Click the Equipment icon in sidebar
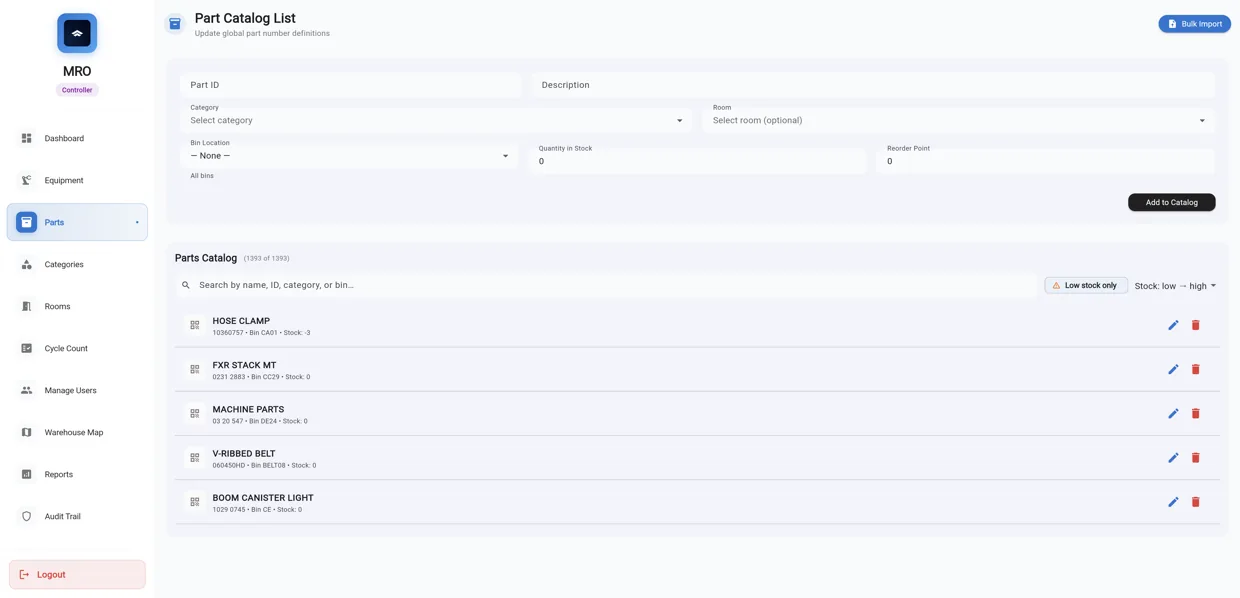 (27, 180)
